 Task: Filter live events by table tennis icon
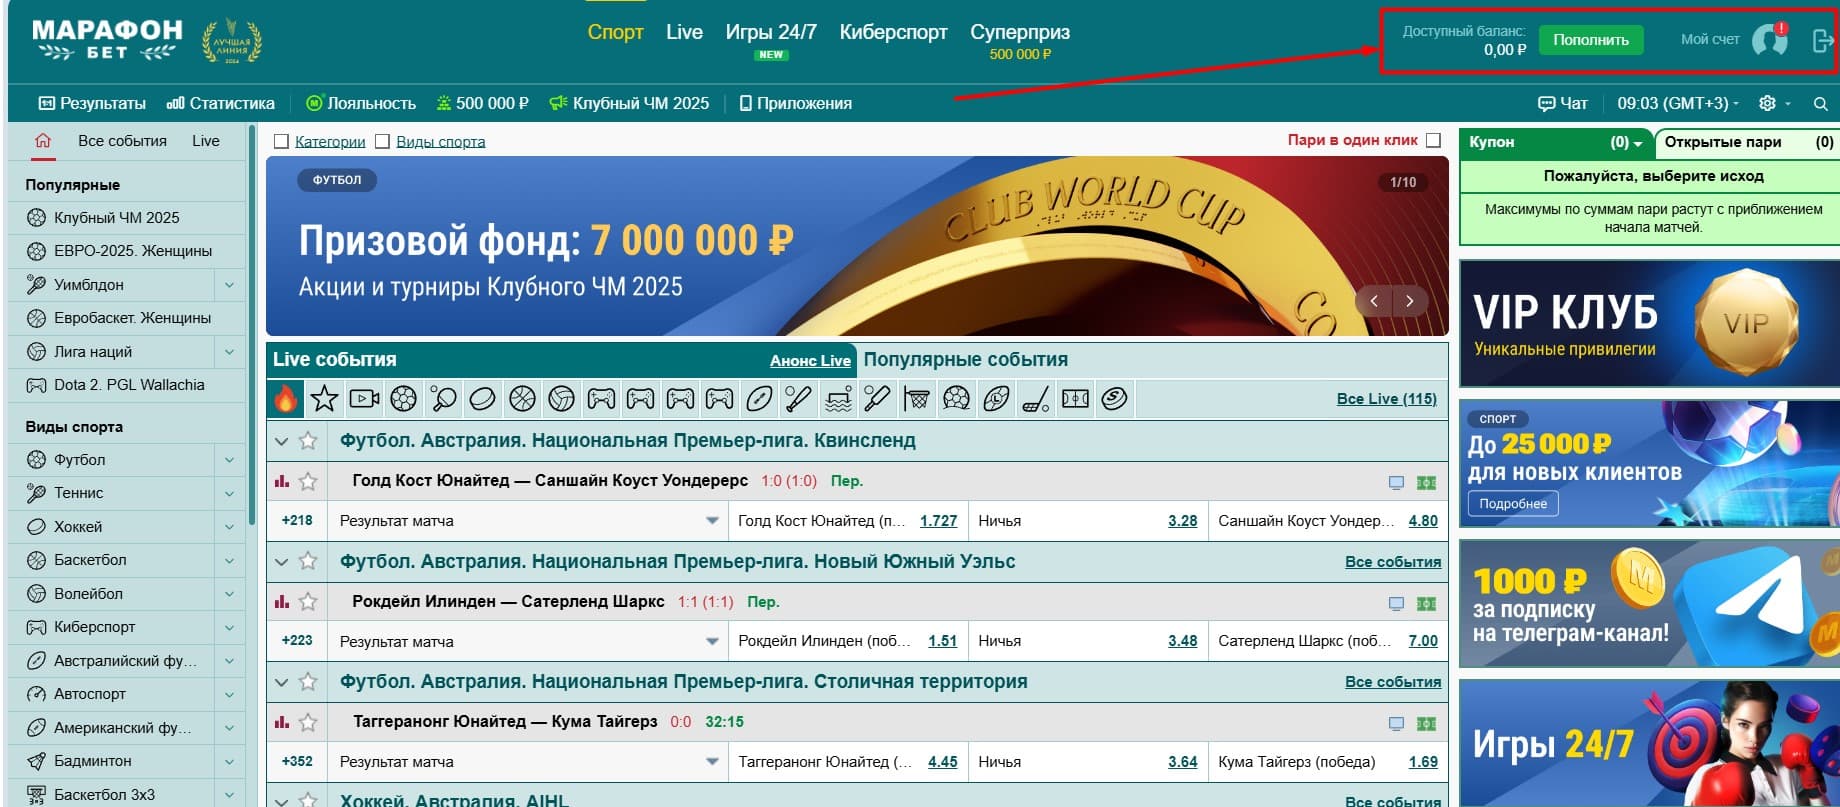443,399
